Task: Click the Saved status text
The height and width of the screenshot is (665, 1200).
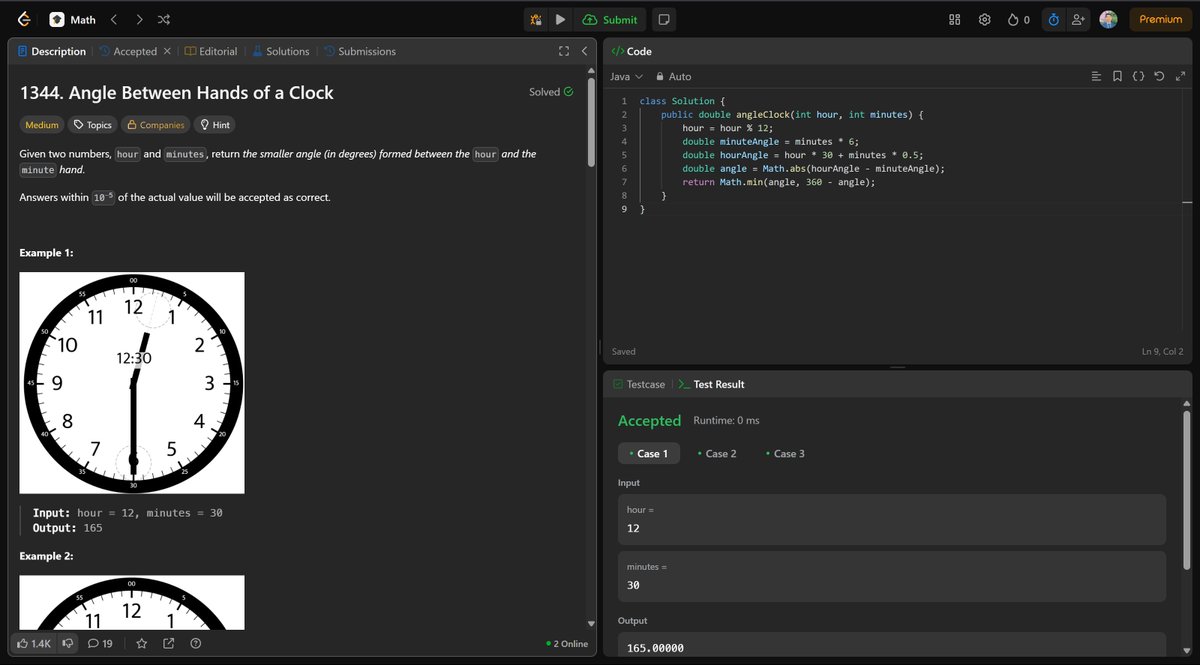Action: pos(623,352)
